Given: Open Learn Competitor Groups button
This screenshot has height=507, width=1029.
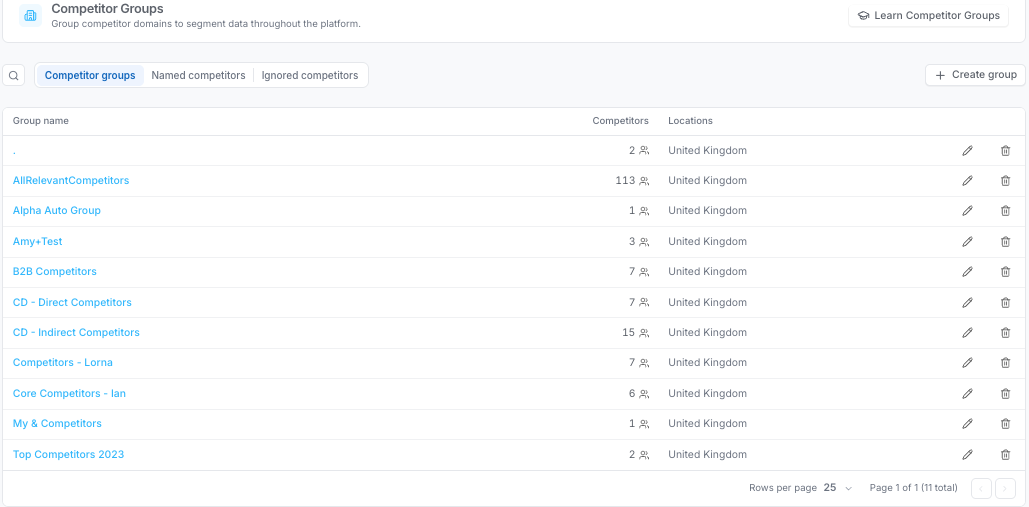Looking at the screenshot, I should point(928,16).
